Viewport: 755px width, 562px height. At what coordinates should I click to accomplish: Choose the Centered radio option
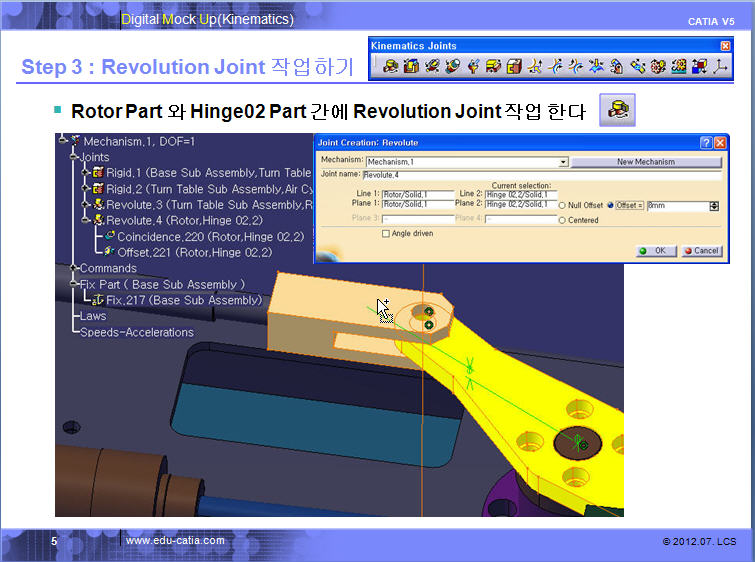tap(564, 220)
